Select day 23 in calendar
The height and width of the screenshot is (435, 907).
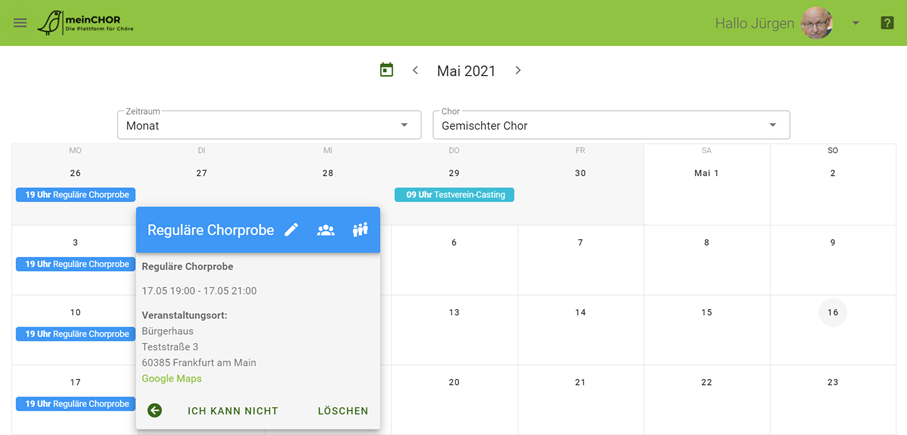click(832, 382)
